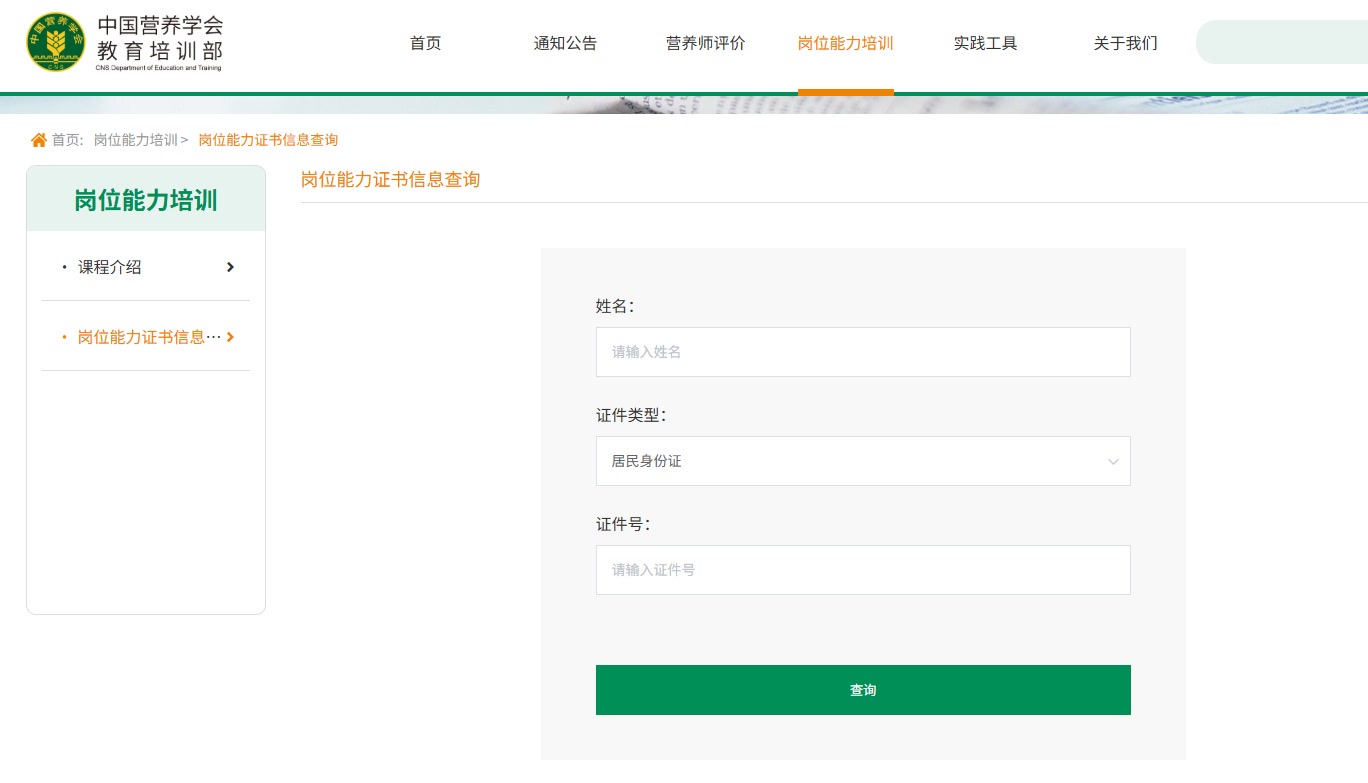Screen dimensions: 1368x783
Task: Focus the 请输入姓名 name field
Action: (x=862, y=352)
